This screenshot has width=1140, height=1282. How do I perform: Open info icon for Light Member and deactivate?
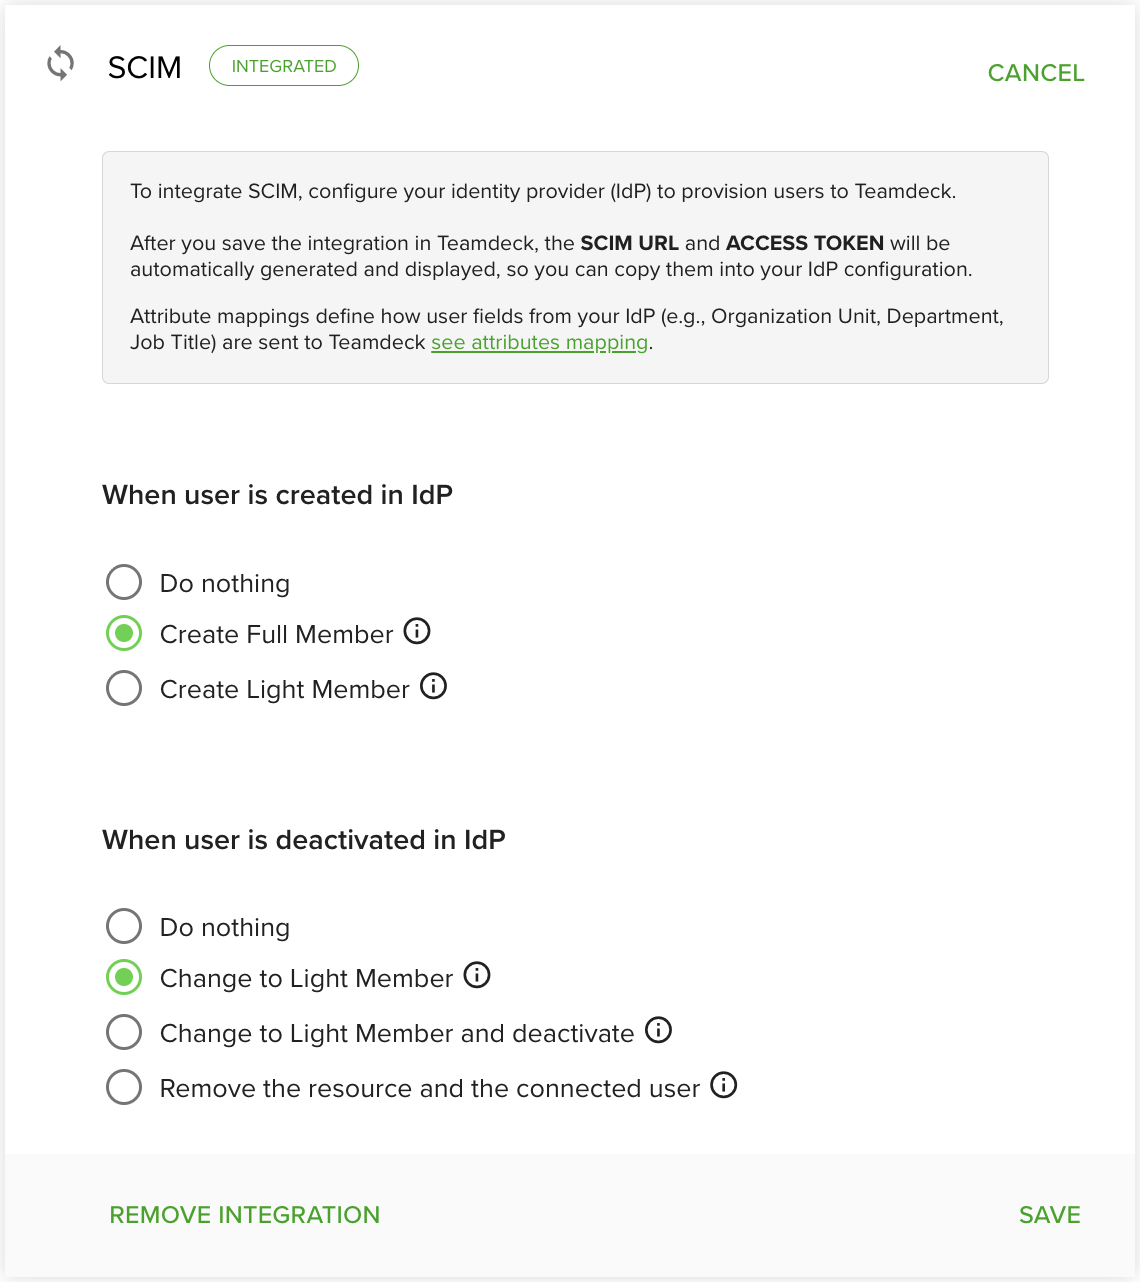(658, 1030)
